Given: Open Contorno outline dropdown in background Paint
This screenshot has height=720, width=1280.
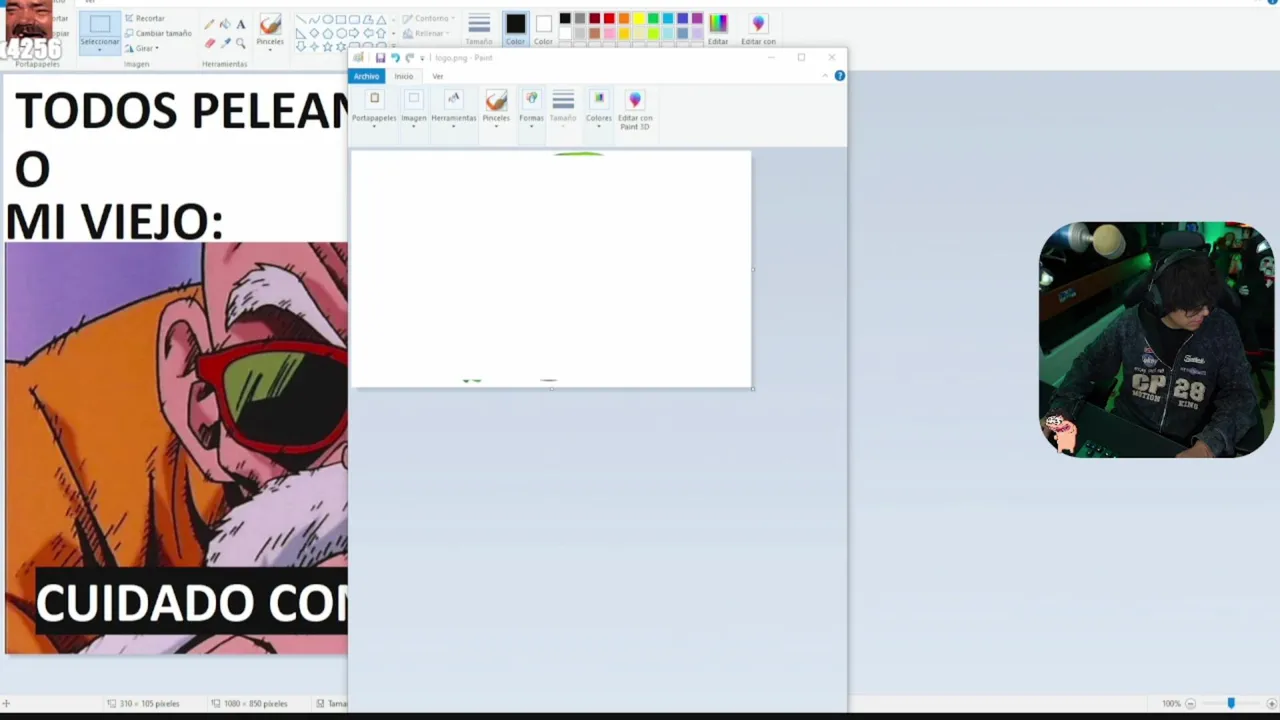Looking at the screenshot, I should (428, 18).
